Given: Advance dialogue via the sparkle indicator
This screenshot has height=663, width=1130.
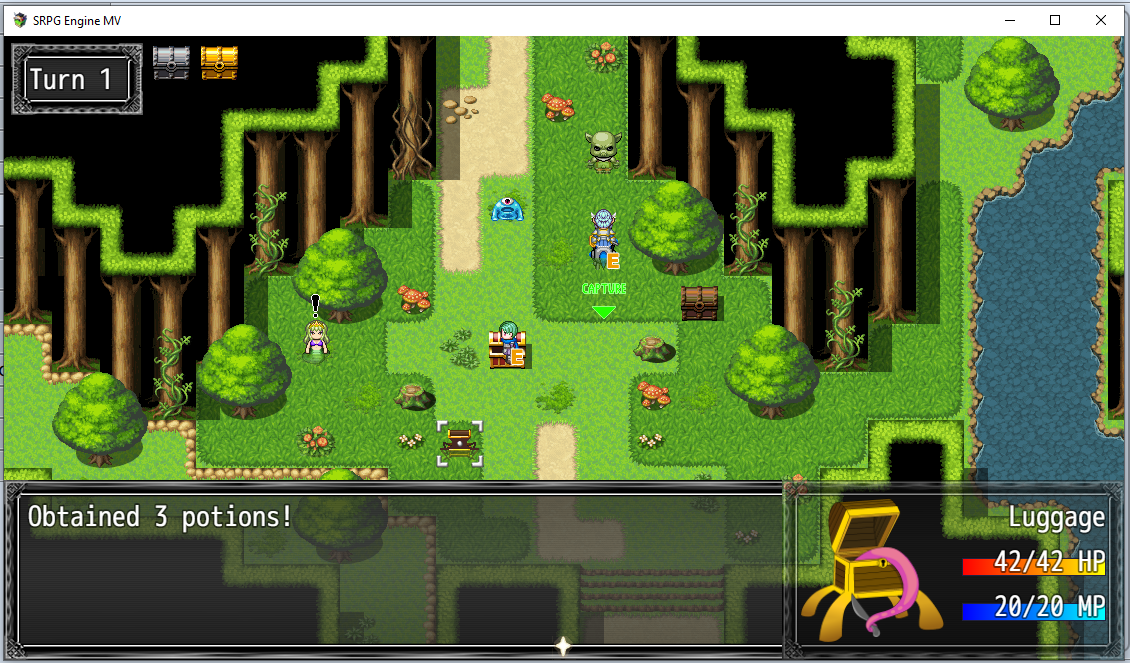Looking at the screenshot, I should click(564, 646).
